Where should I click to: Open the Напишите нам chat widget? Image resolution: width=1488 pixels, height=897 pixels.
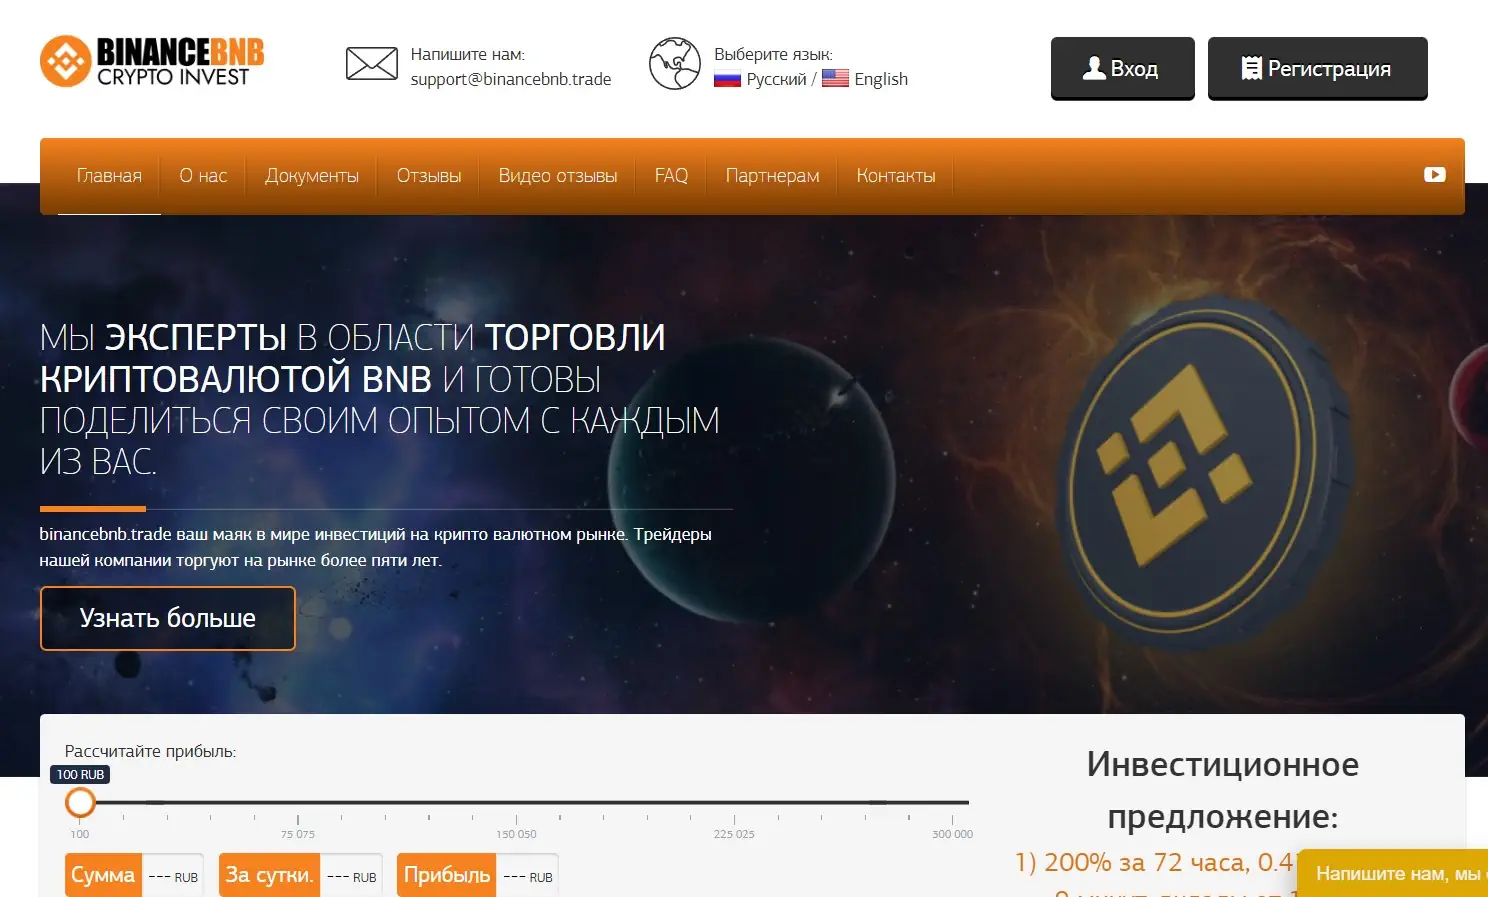[x=1393, y=874]
